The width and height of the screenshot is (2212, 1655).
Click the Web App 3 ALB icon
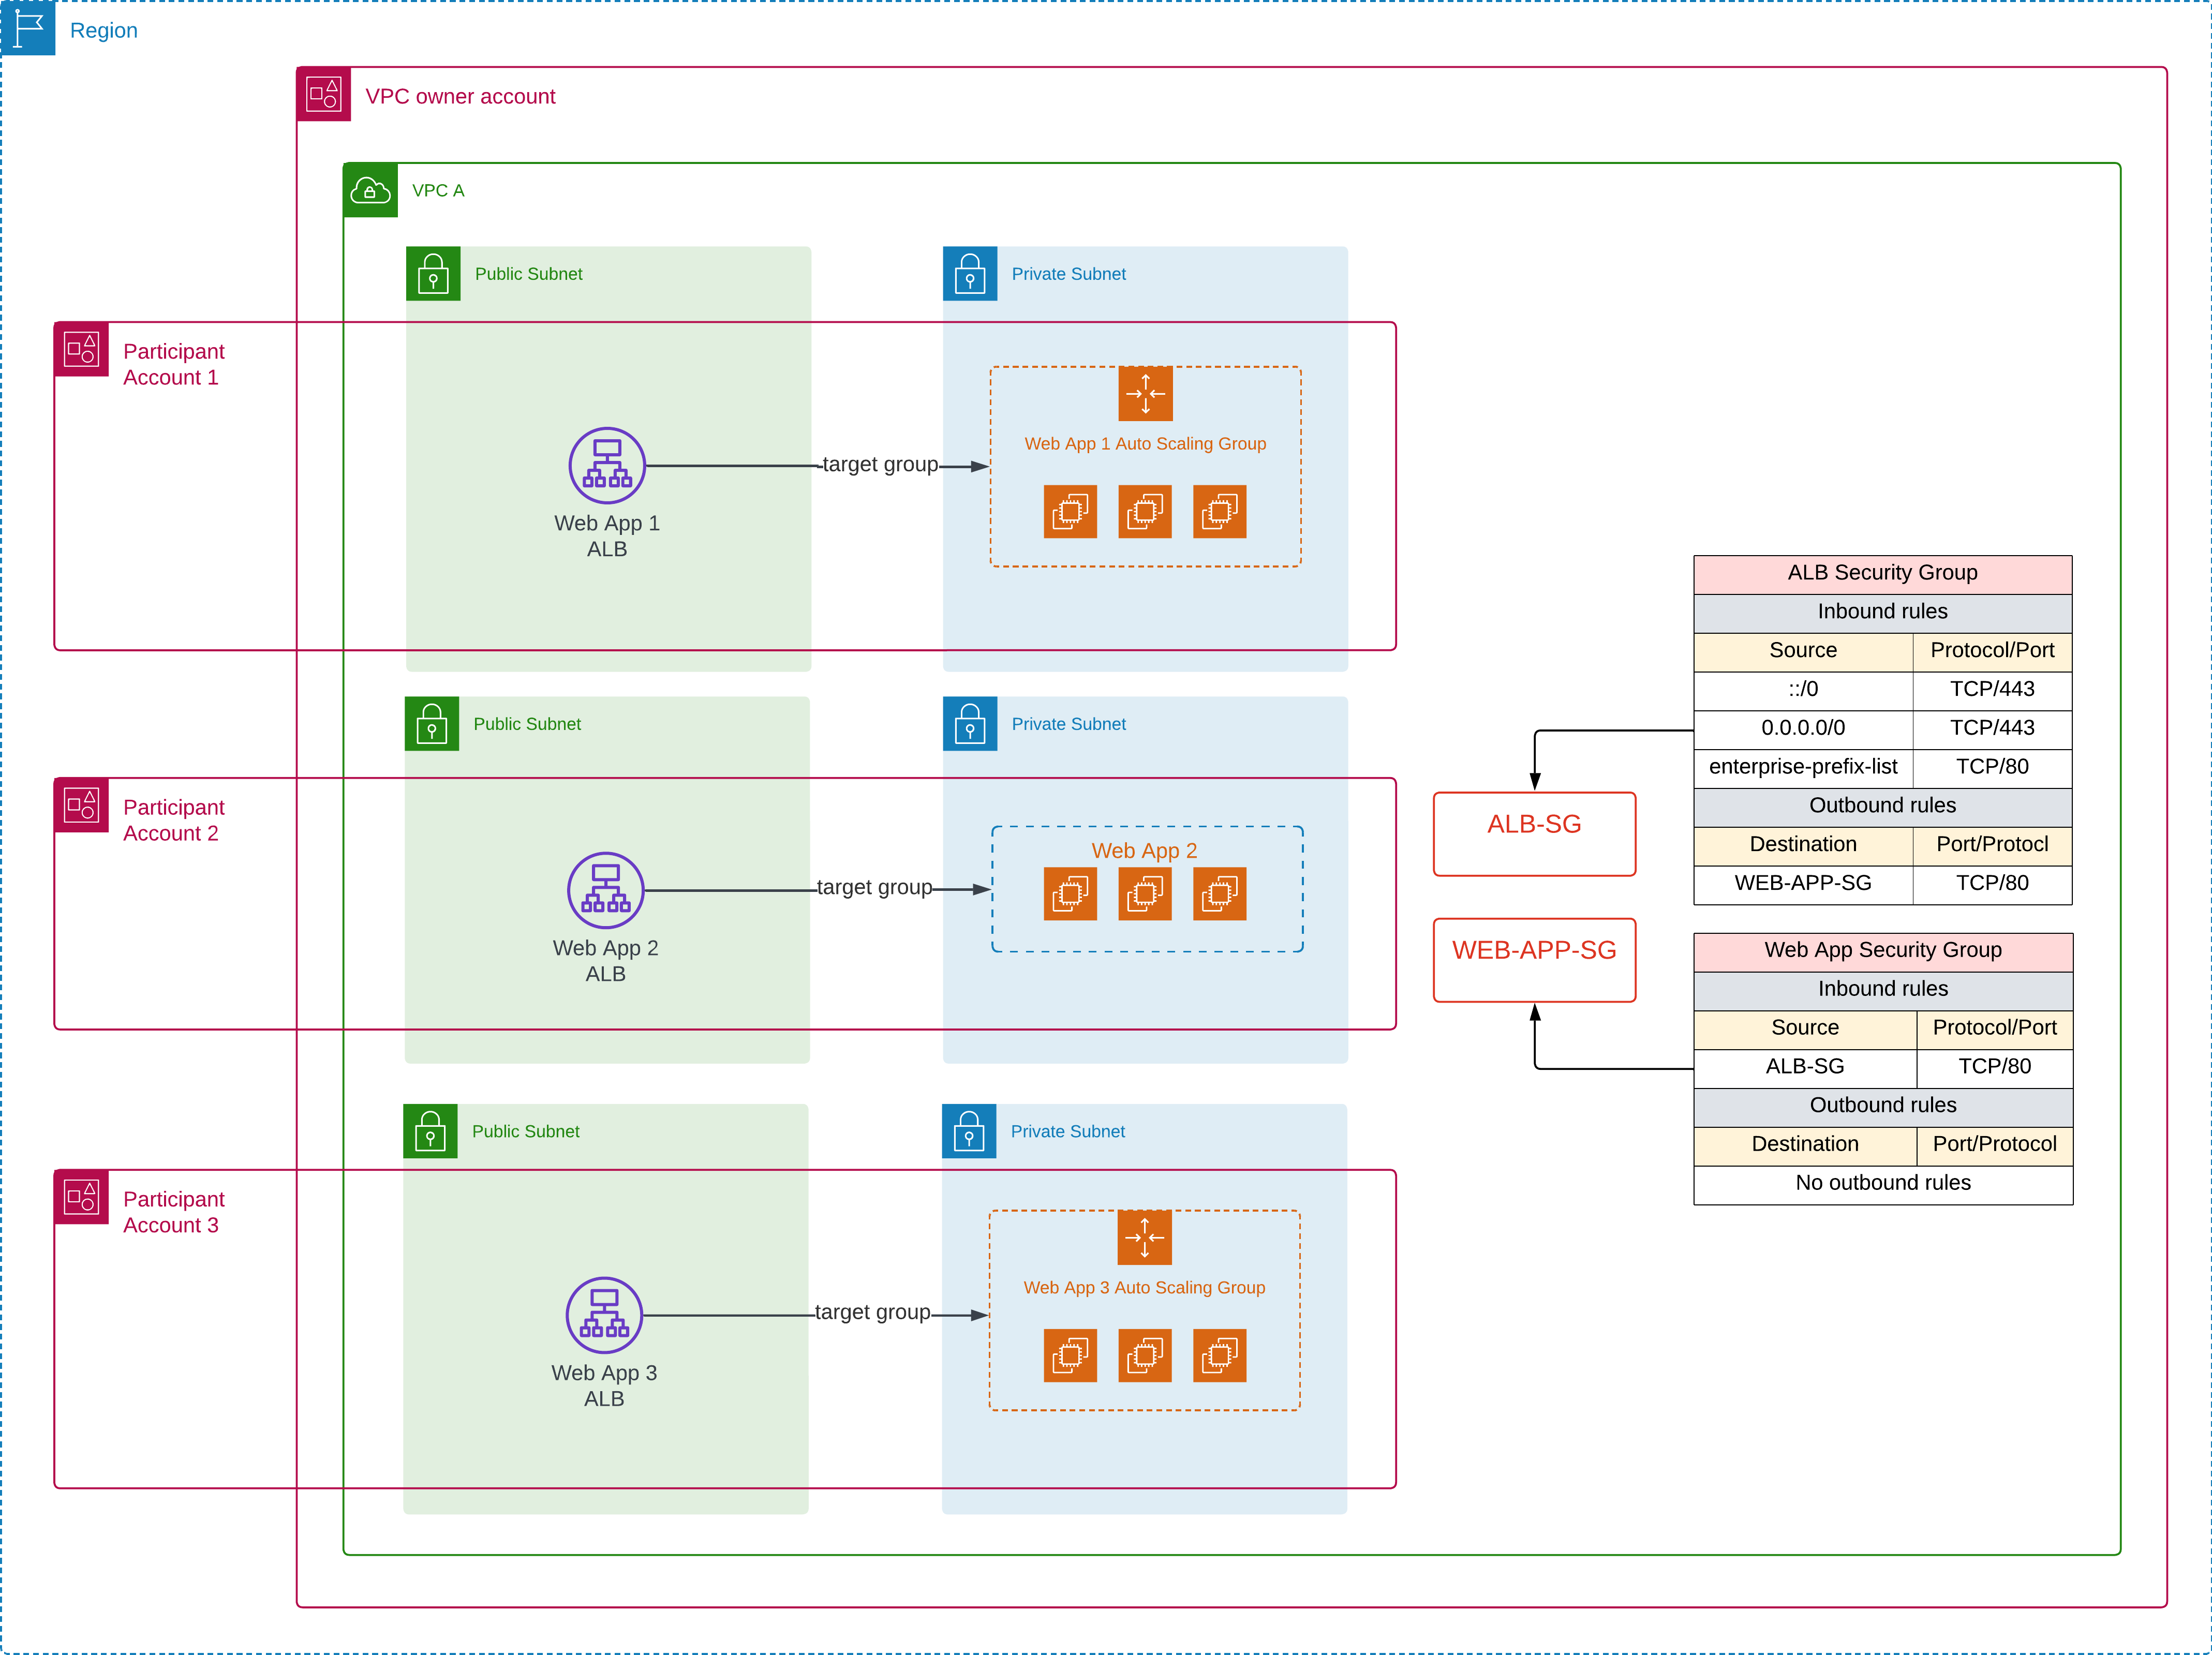coord(604,1314)
